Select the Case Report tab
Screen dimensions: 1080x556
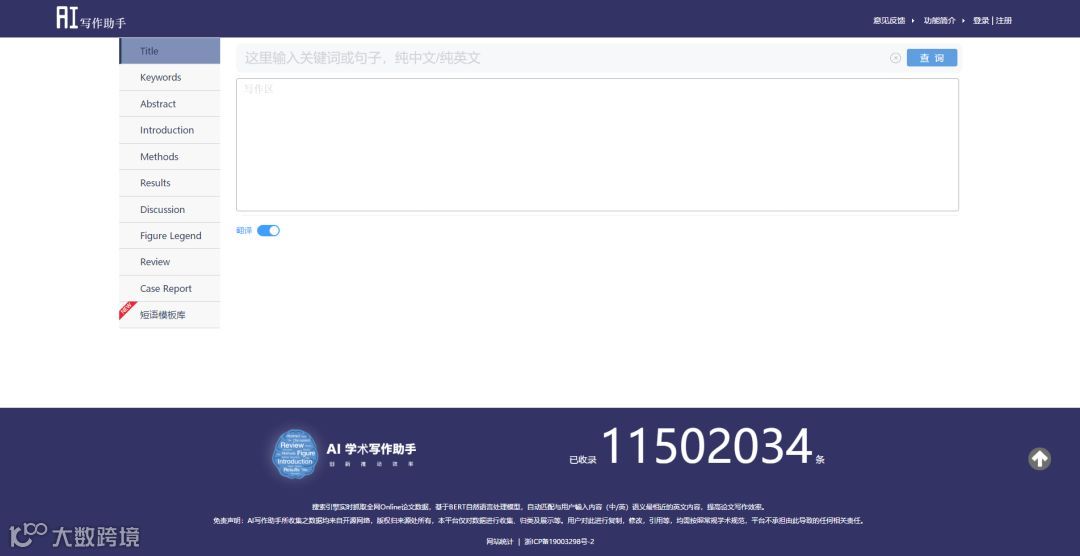[x=169, y=289]
